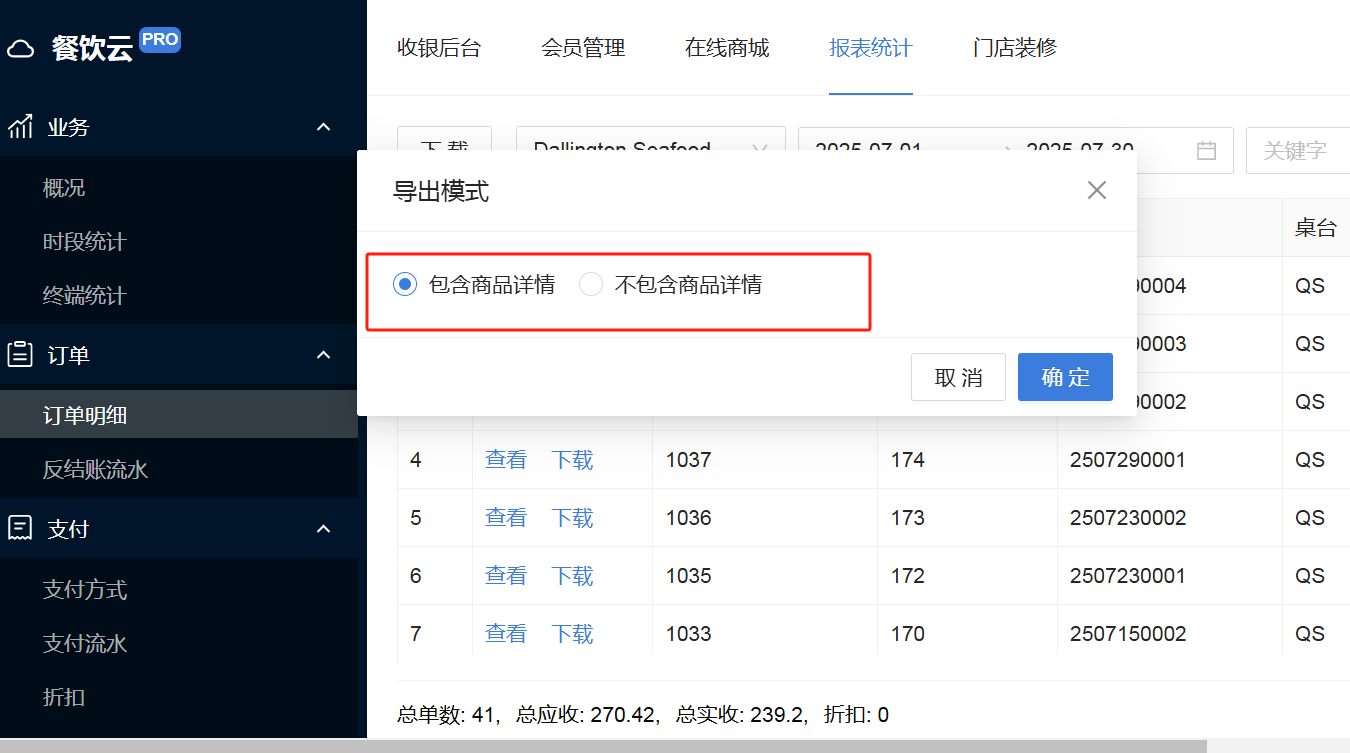
Task: Open 支付流水 in the sidebar
Action: [85, 643]
